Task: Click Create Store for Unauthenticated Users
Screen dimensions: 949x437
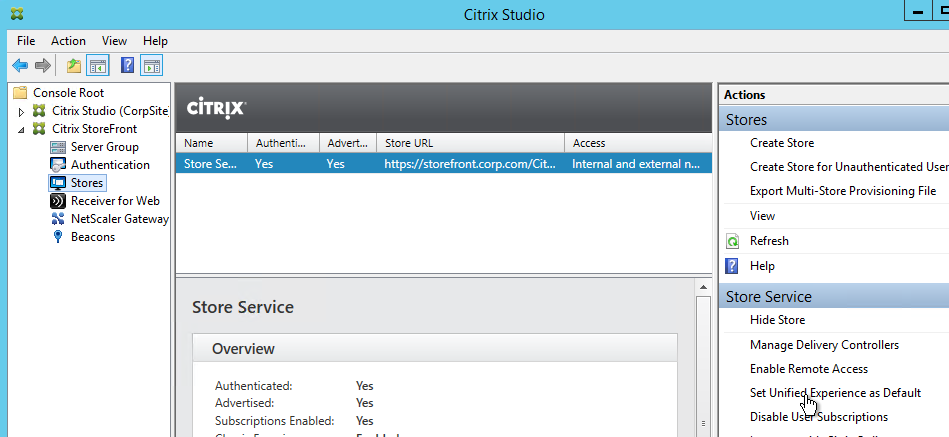Action: [x=849, y=166]
